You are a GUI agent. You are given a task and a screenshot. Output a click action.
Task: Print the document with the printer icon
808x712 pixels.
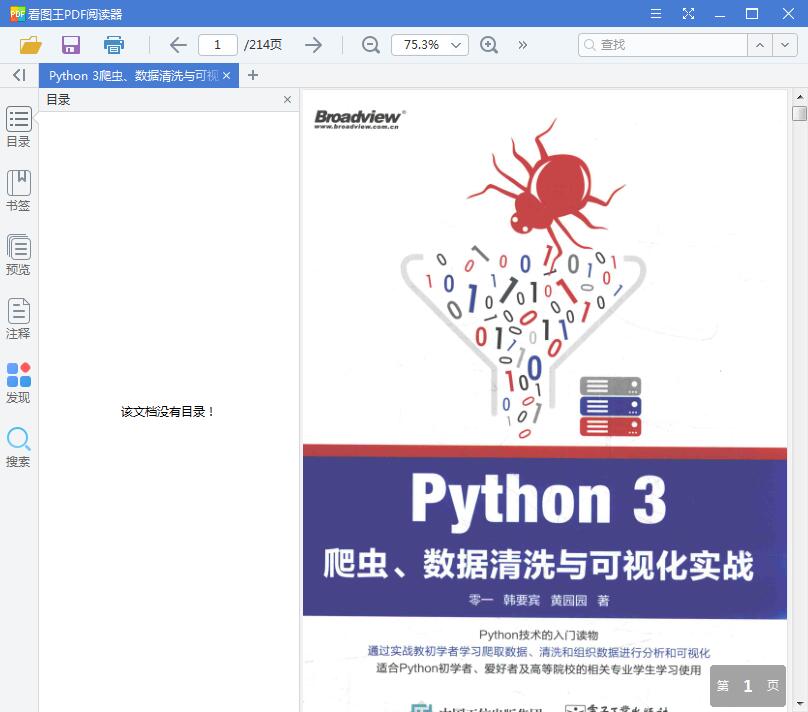pyautogui.click(x=114, y=45)
